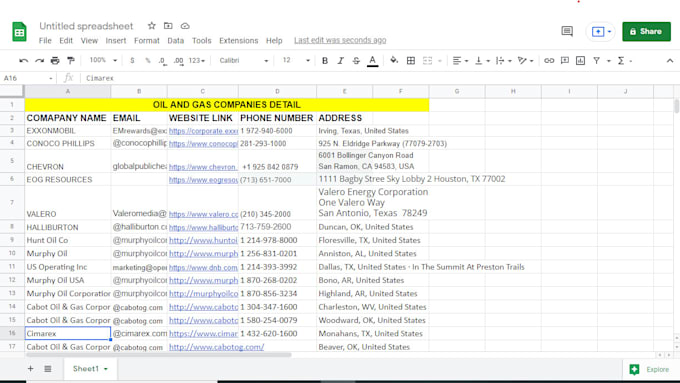The height and width of the screenshot is (383, 680).
Task: Click the Insert chart icon
Action: pos(580,61)
